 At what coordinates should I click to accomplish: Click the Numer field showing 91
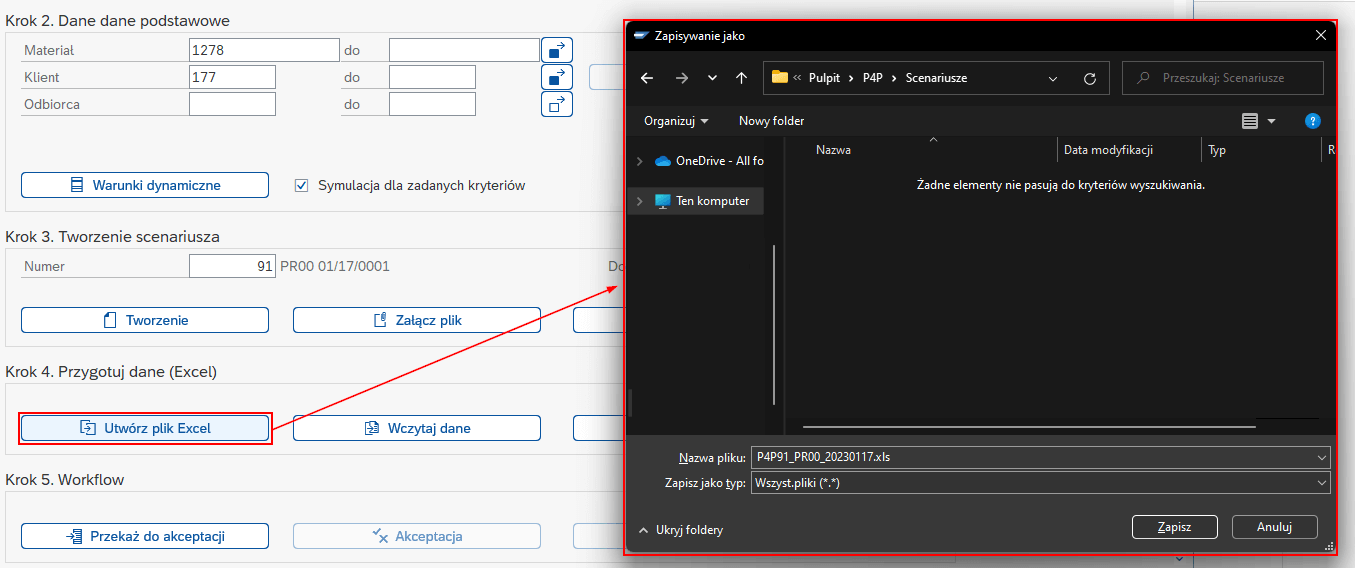pyautogui.click(x=232, y=266)
